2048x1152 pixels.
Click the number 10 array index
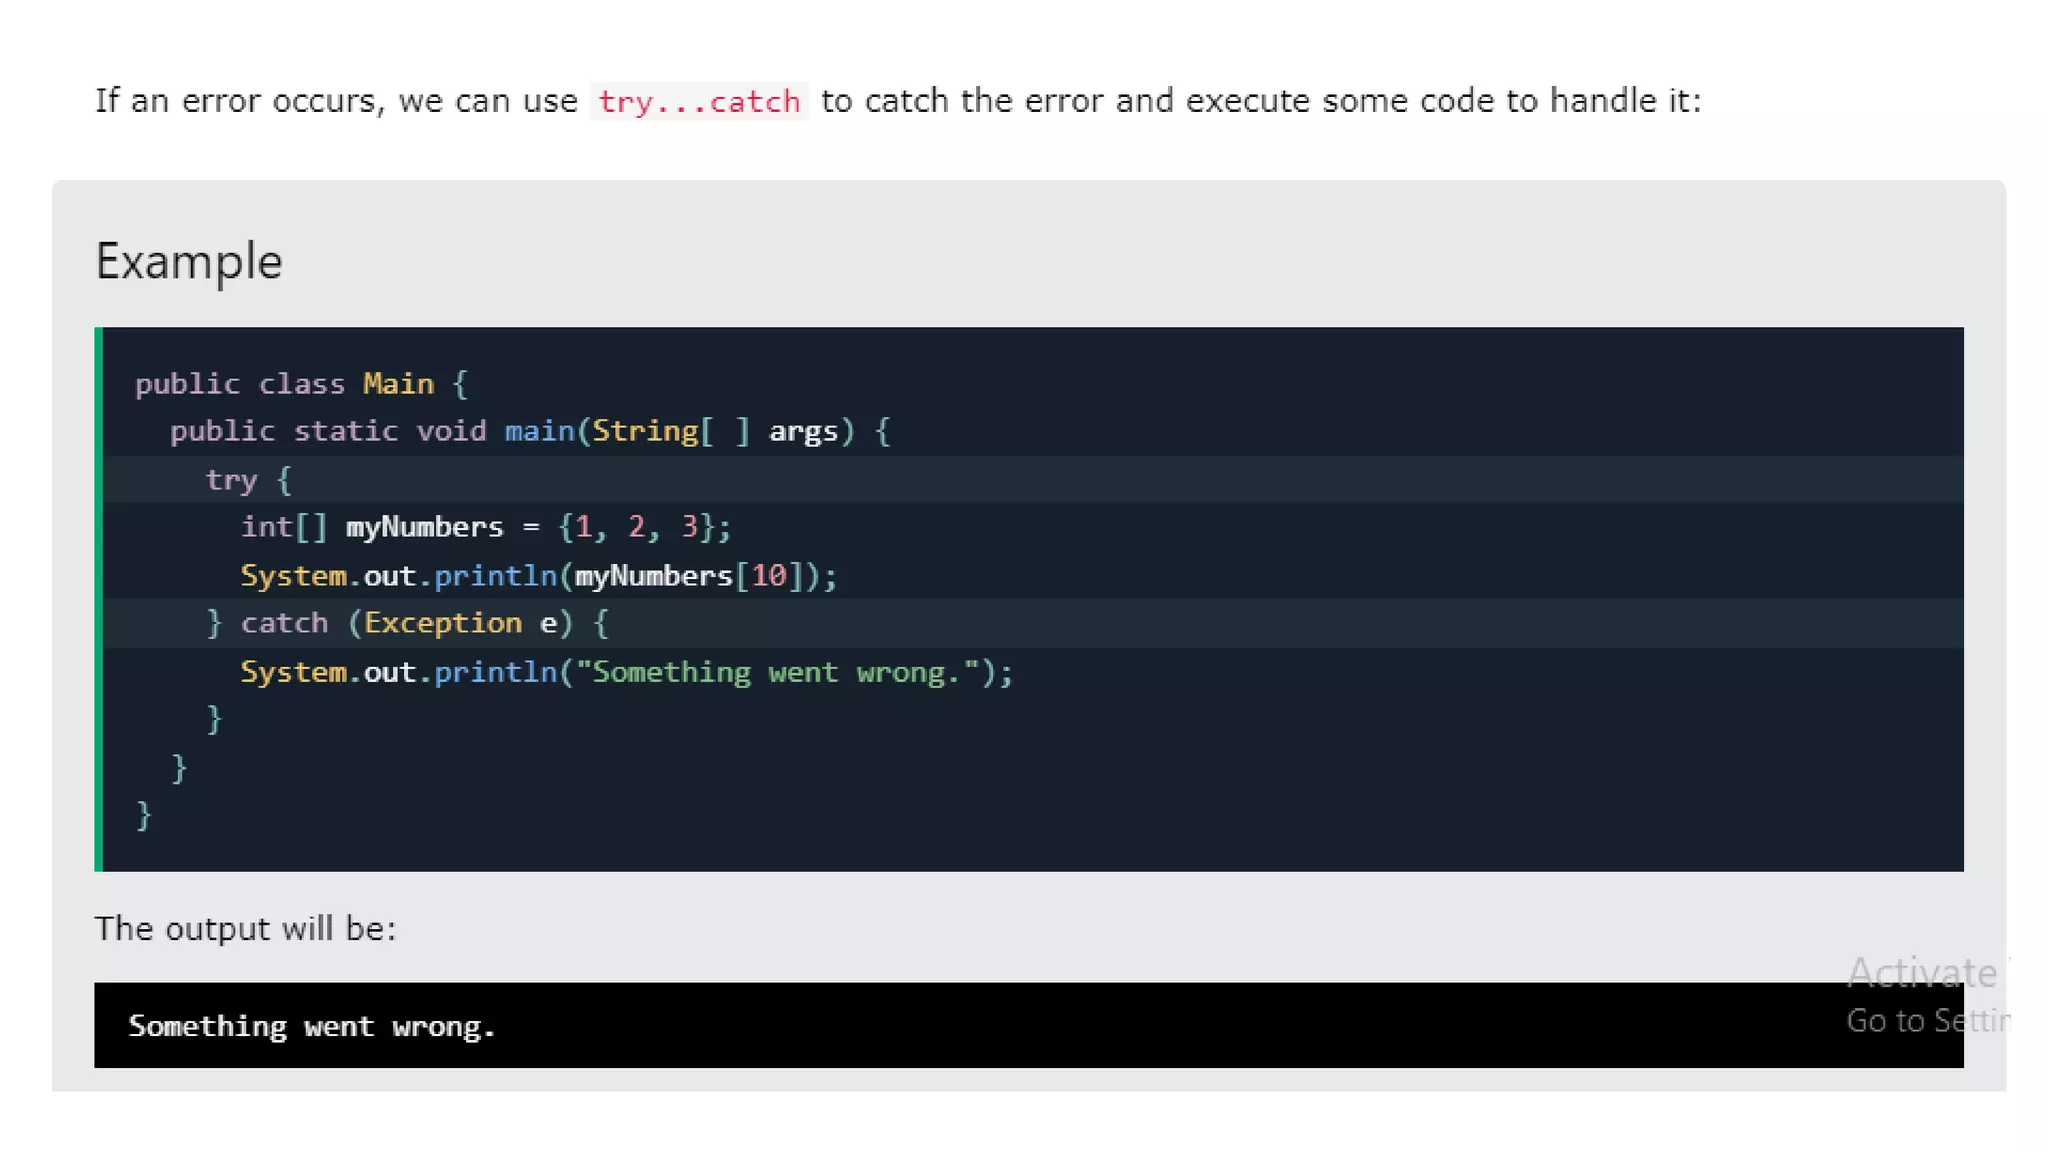coord(769,576)
